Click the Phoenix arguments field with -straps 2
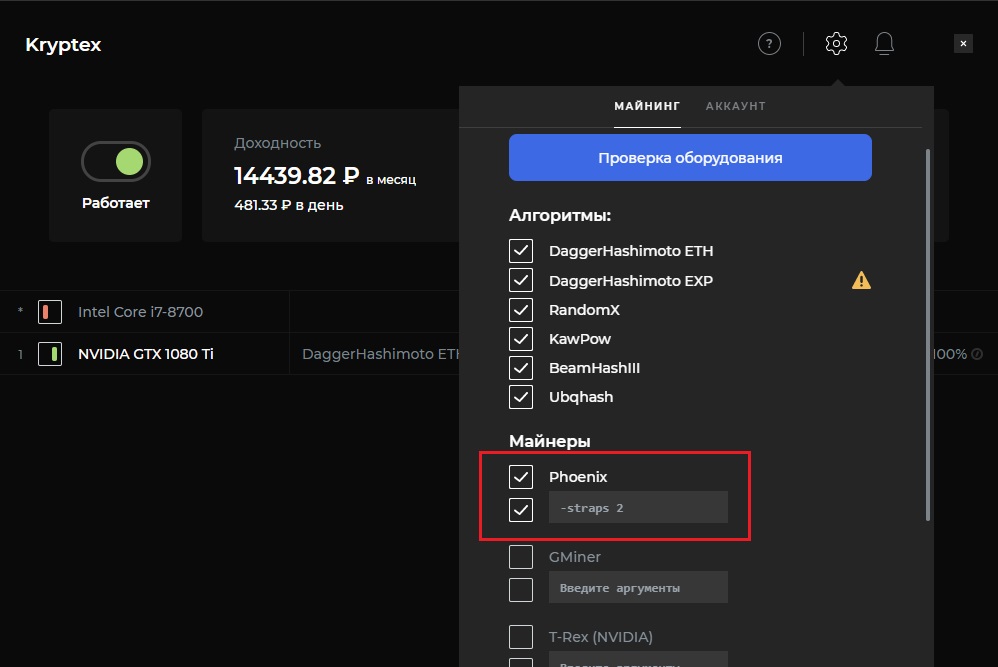 pyautogui.click(x=638, y=507)
